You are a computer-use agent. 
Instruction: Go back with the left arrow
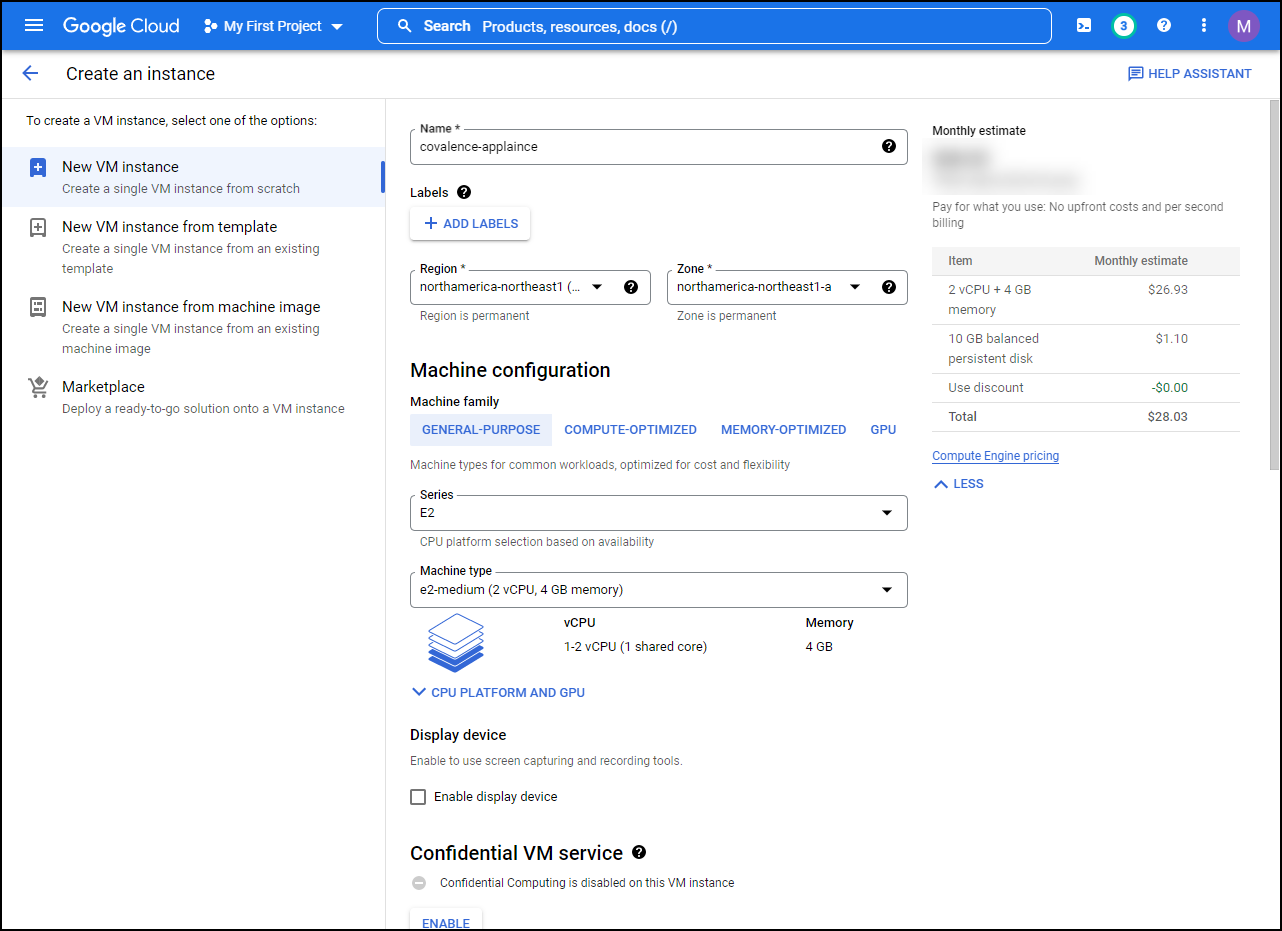coord(30,73)
